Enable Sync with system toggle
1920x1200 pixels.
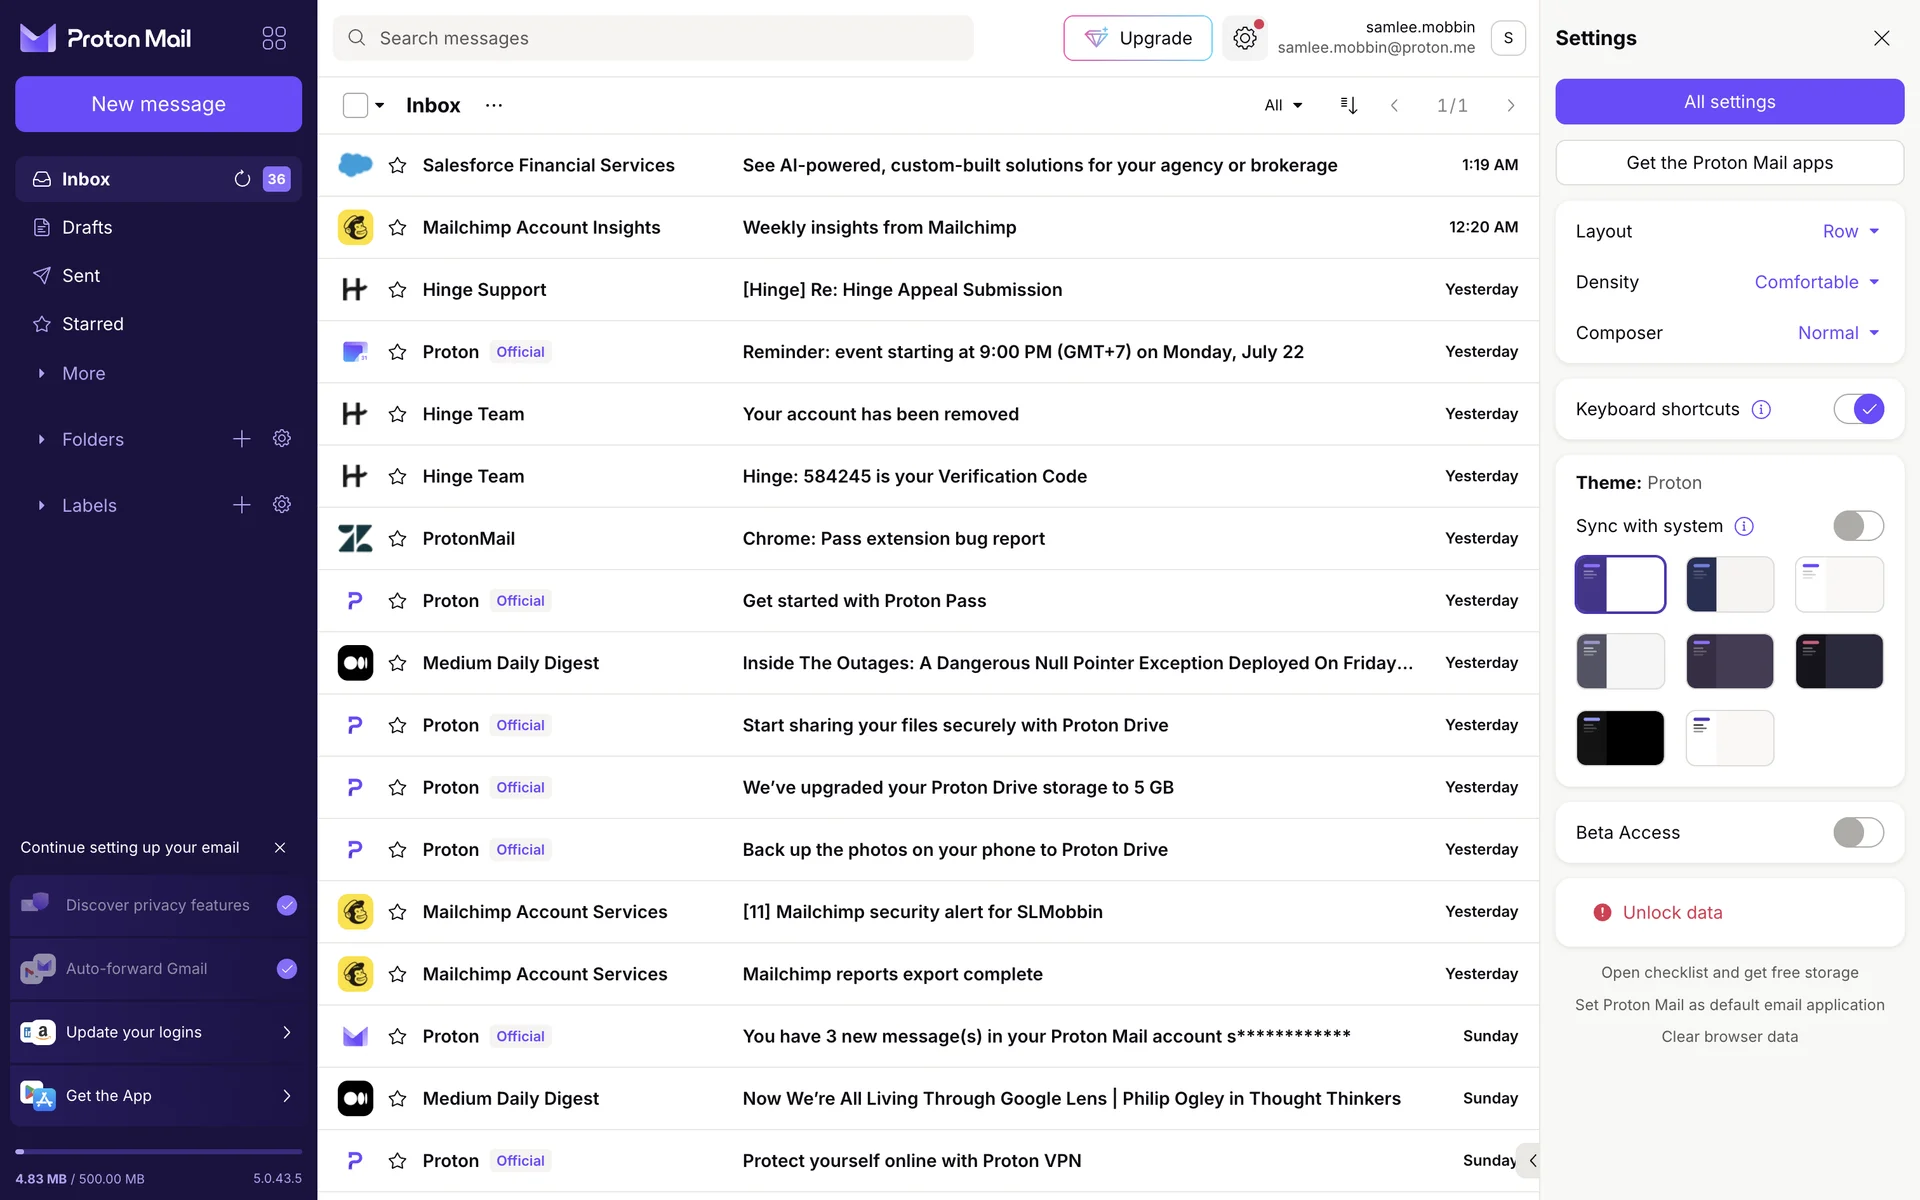[1858, 526]
